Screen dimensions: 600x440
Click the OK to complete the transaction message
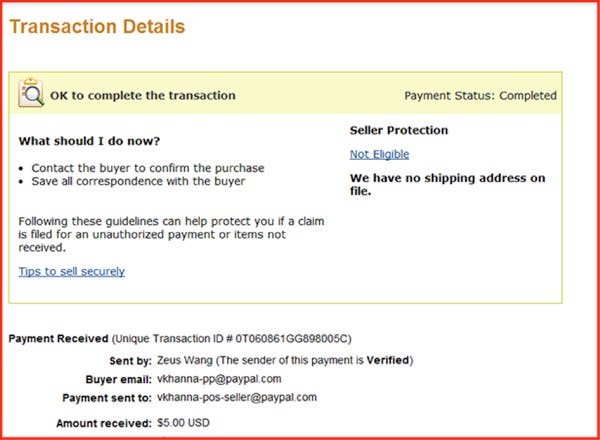(x=143, y=96)
